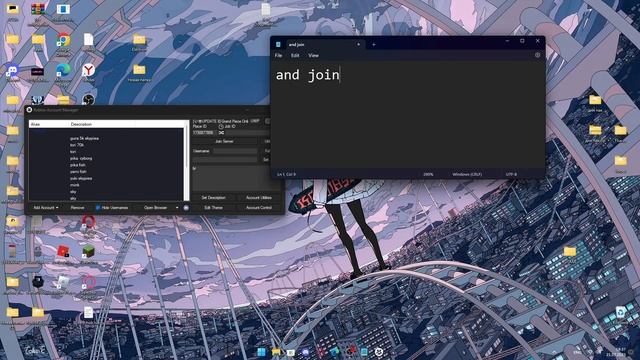Open Edit menu in Notepad
This screenshot has width=640, height=360.
pos(295,56)
